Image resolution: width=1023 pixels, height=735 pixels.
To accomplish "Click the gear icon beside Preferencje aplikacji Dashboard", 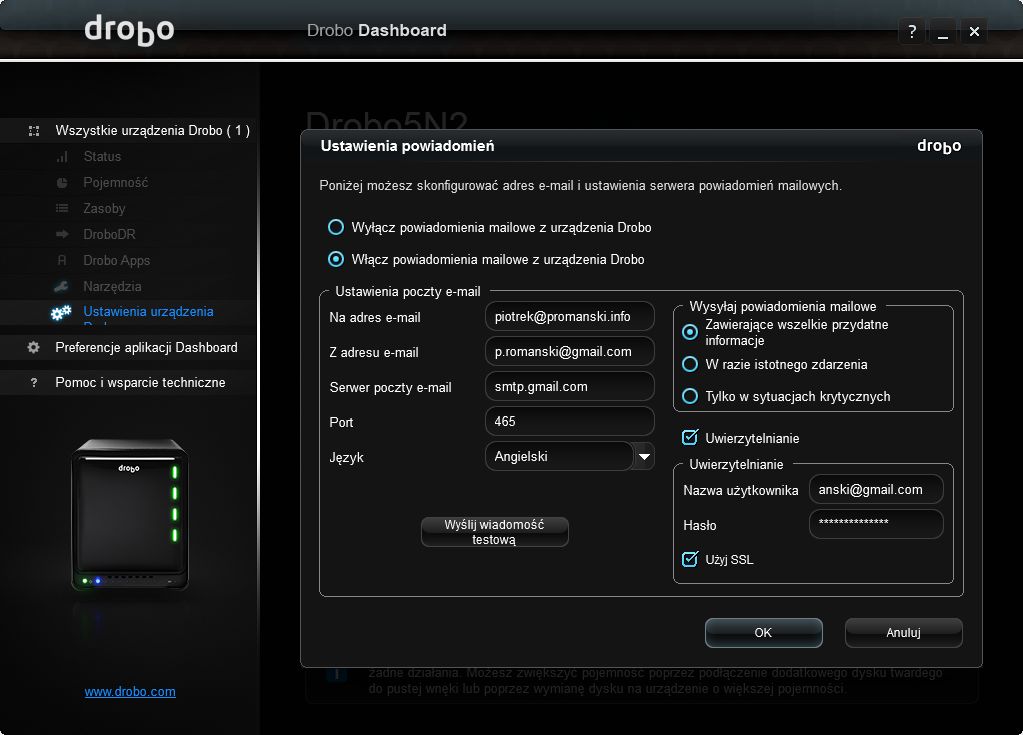I will coord(33,348).
